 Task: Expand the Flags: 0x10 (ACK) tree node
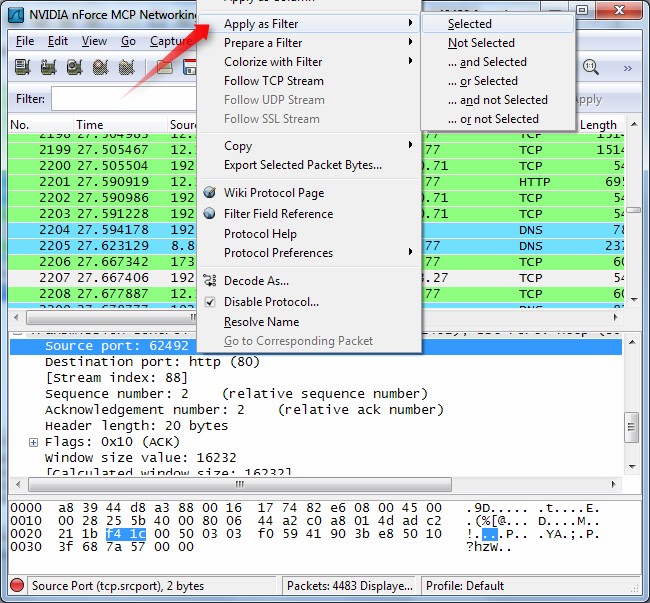click(x=34, y=442)
